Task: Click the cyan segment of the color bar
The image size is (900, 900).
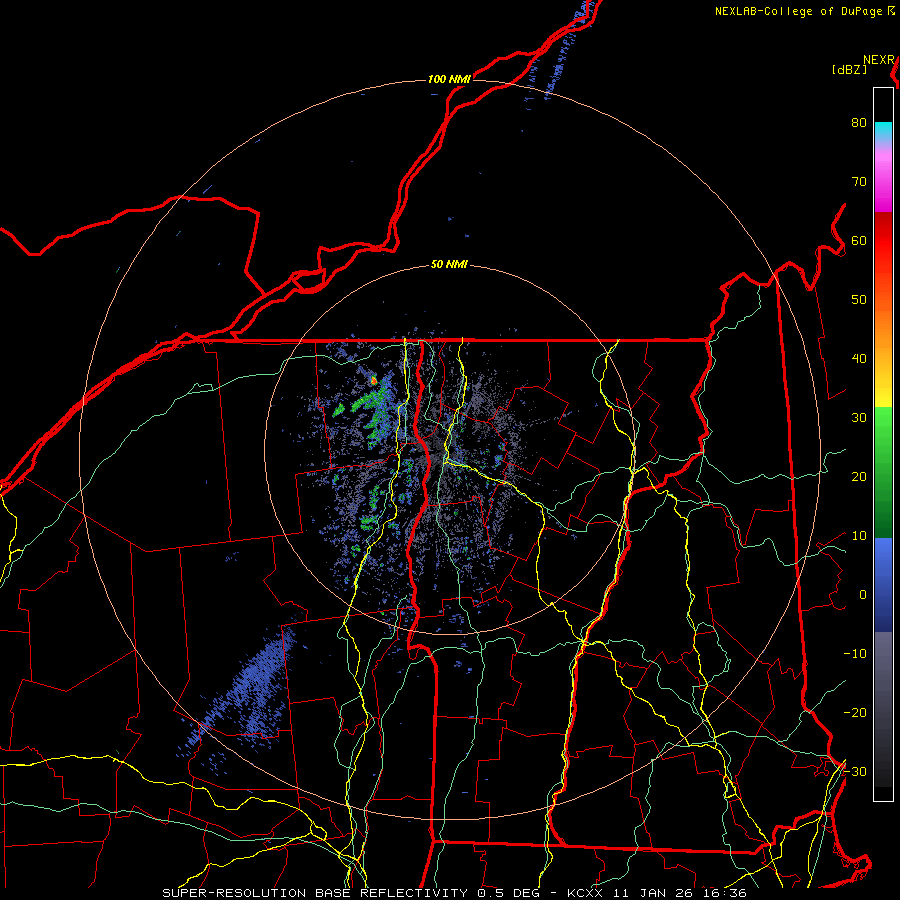Action: coord(883,132)
